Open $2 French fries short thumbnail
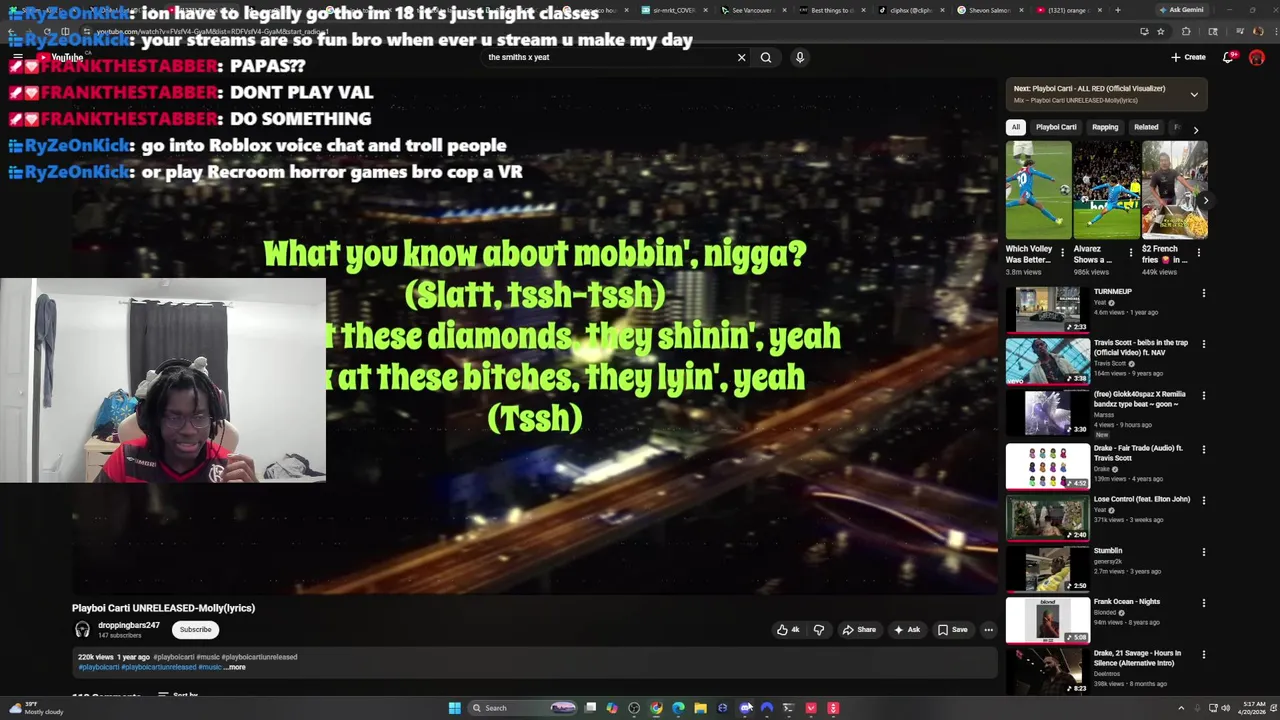 click(1174, 190)
